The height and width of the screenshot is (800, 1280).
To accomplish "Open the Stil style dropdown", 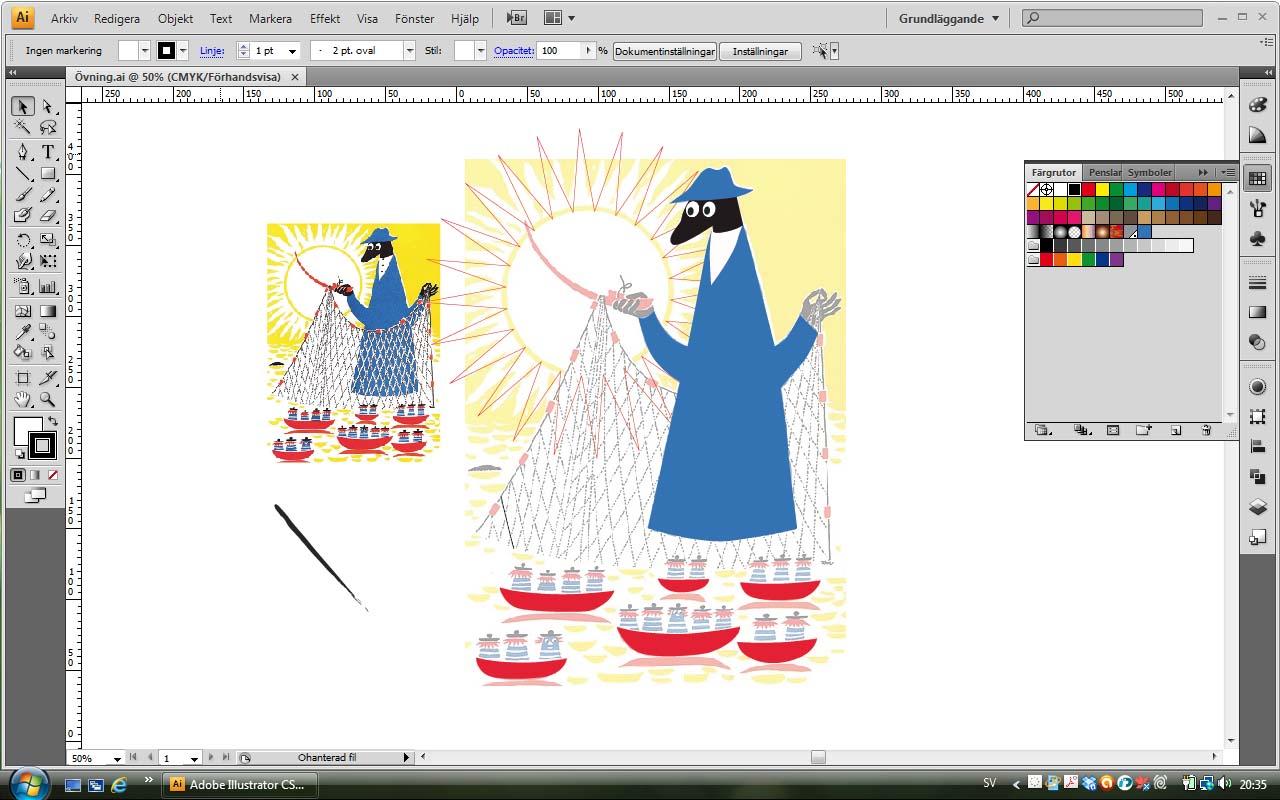I will pos(481,51).
